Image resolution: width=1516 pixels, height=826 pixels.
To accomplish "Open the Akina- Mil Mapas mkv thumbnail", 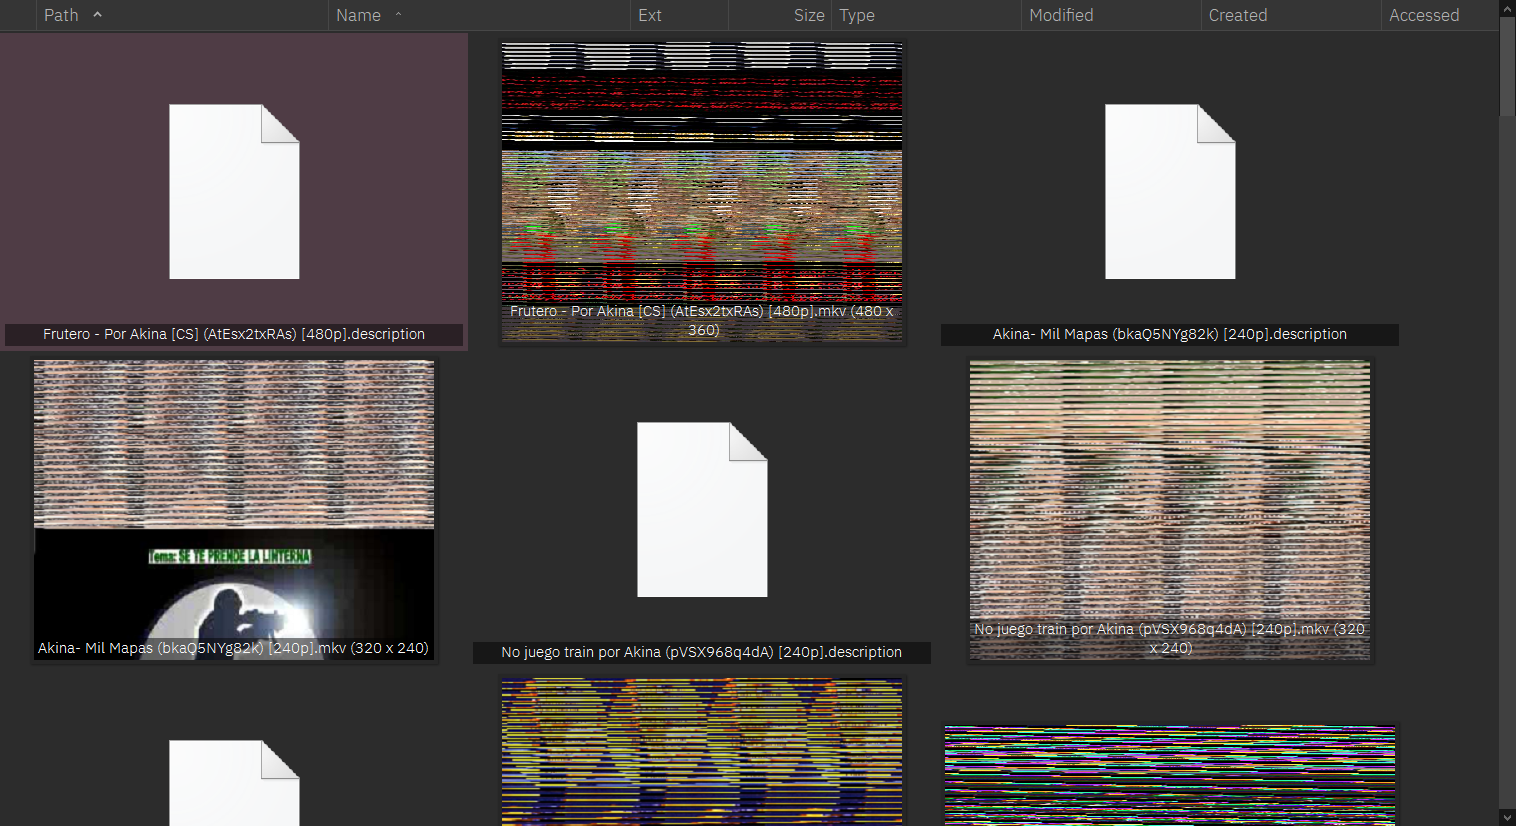I will 234,509.
